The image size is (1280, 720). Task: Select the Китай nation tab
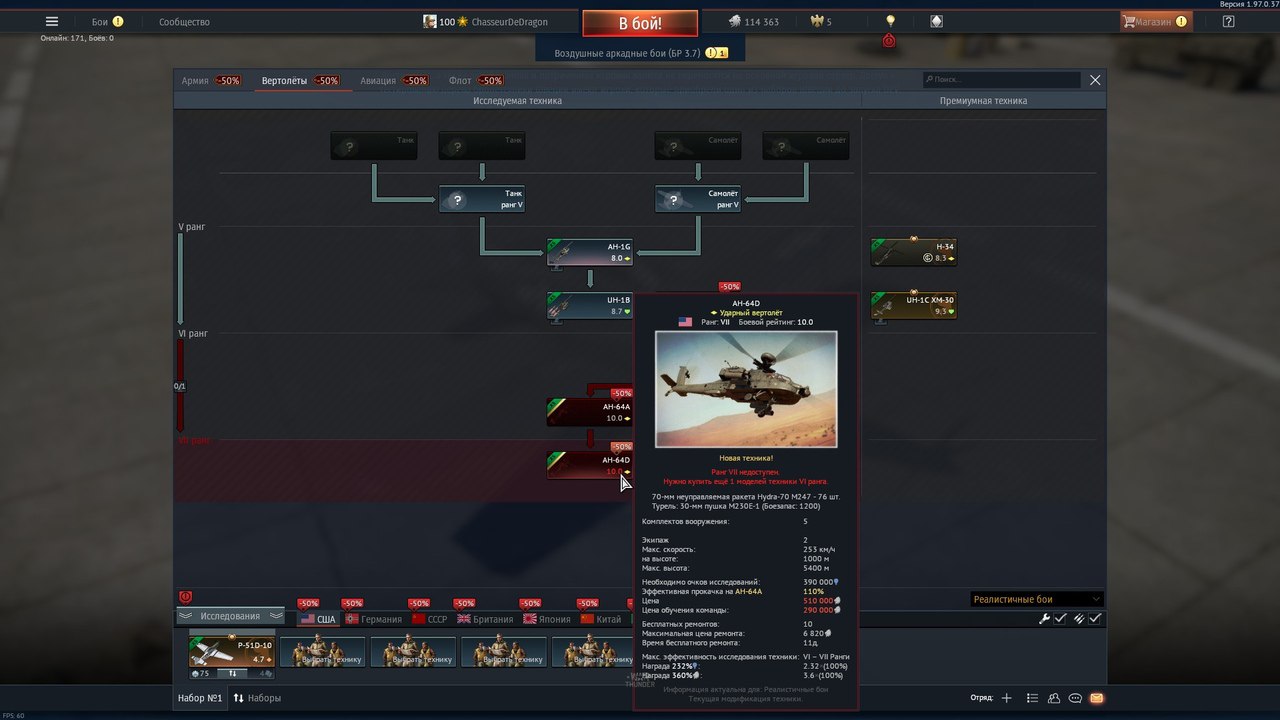click(x=601, y=619)
